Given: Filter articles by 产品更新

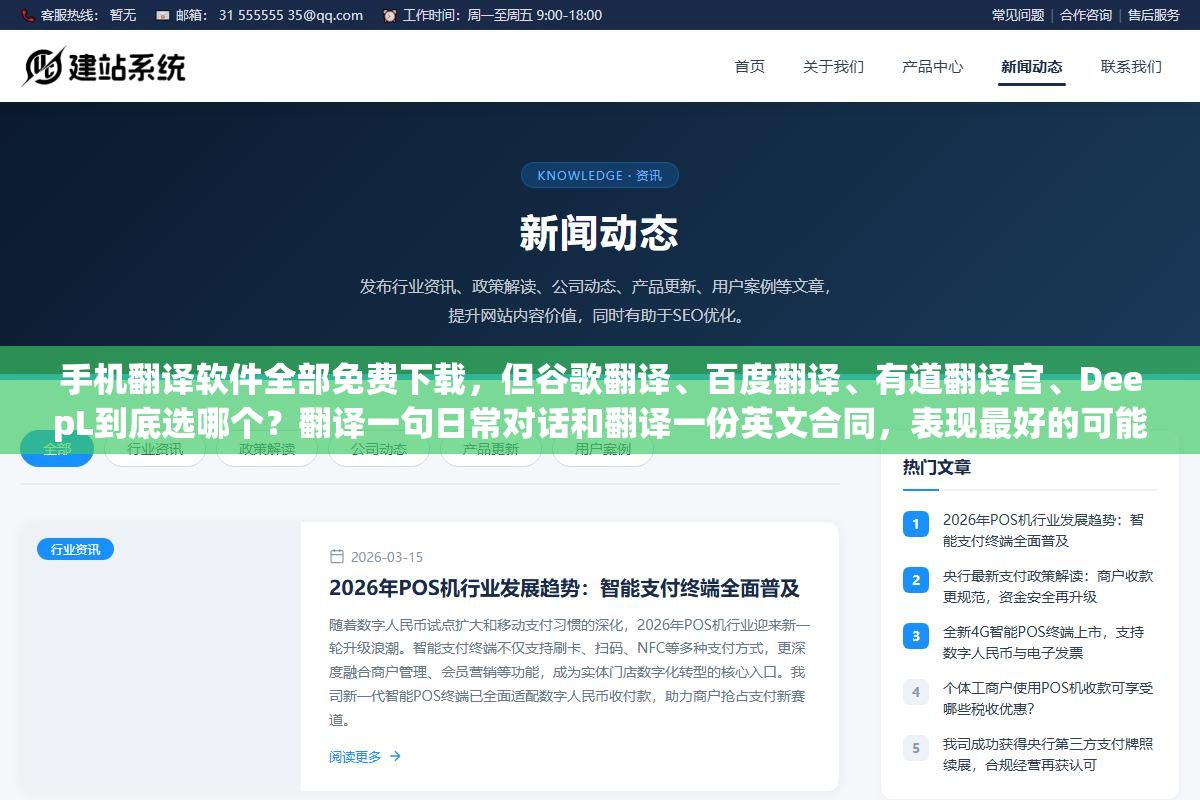Looking at the screenshot, I should coord(491,449).
